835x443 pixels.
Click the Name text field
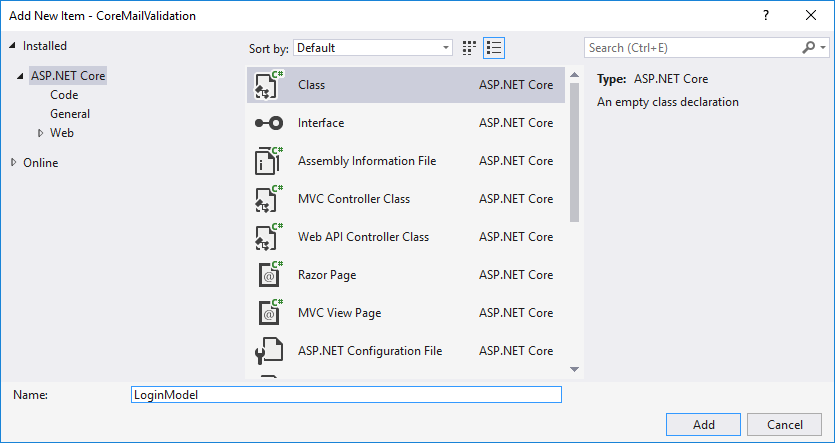point(346,395)
